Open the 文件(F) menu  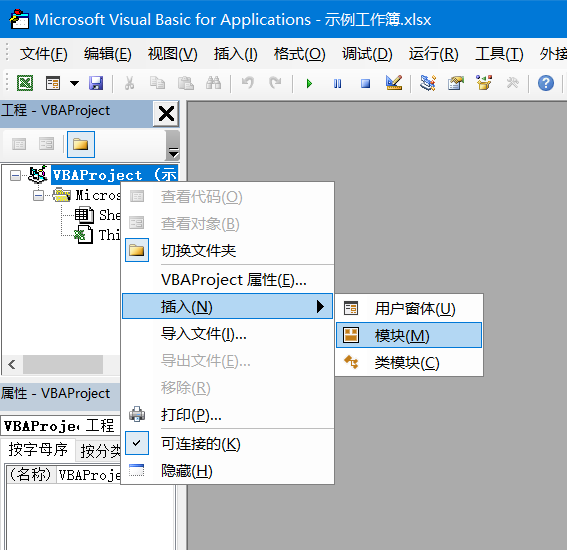pyautogui.click(x=43, y=54)
